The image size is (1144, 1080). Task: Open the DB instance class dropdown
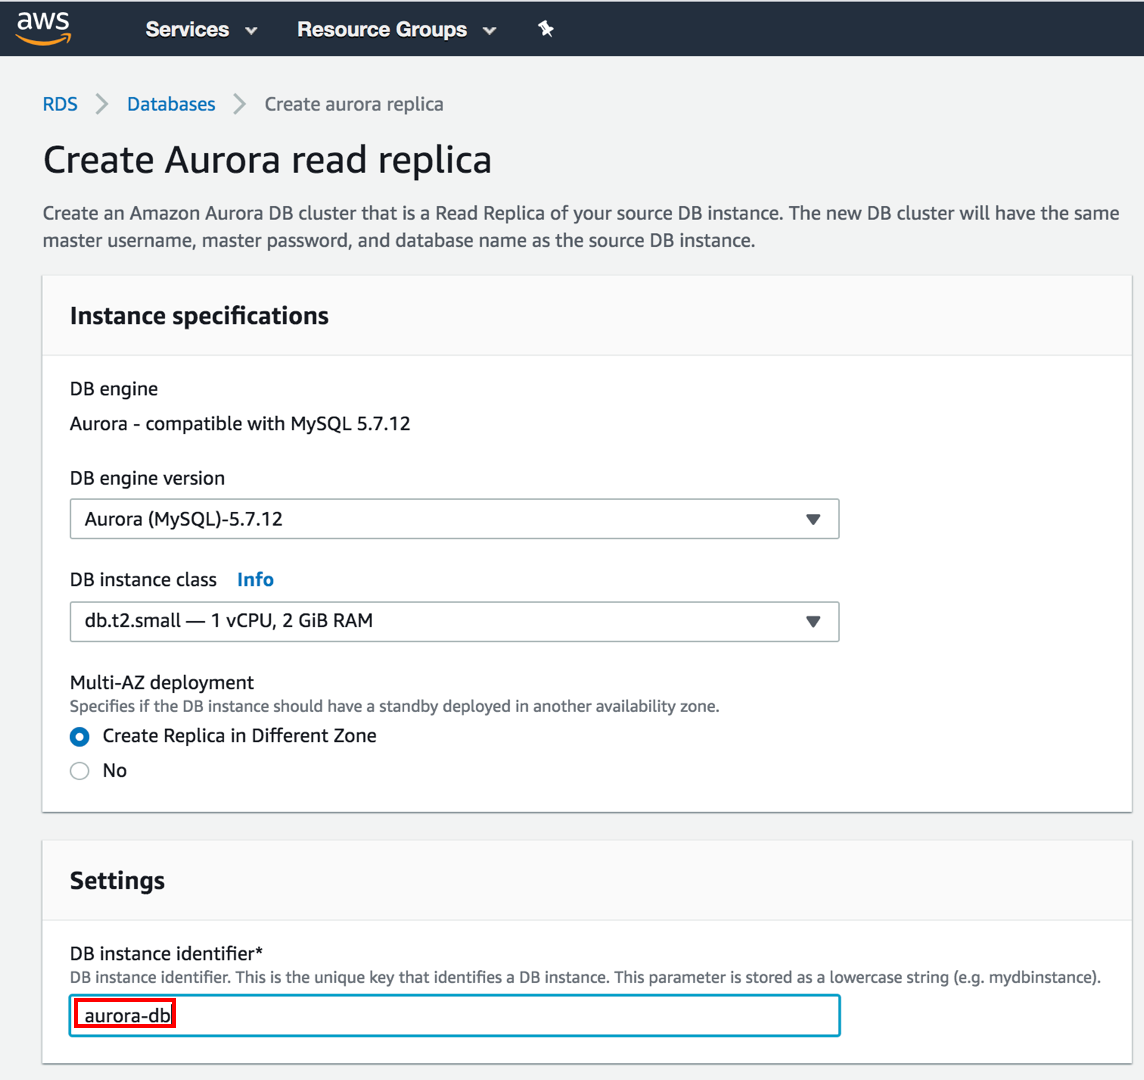click(x=455, y=622)
